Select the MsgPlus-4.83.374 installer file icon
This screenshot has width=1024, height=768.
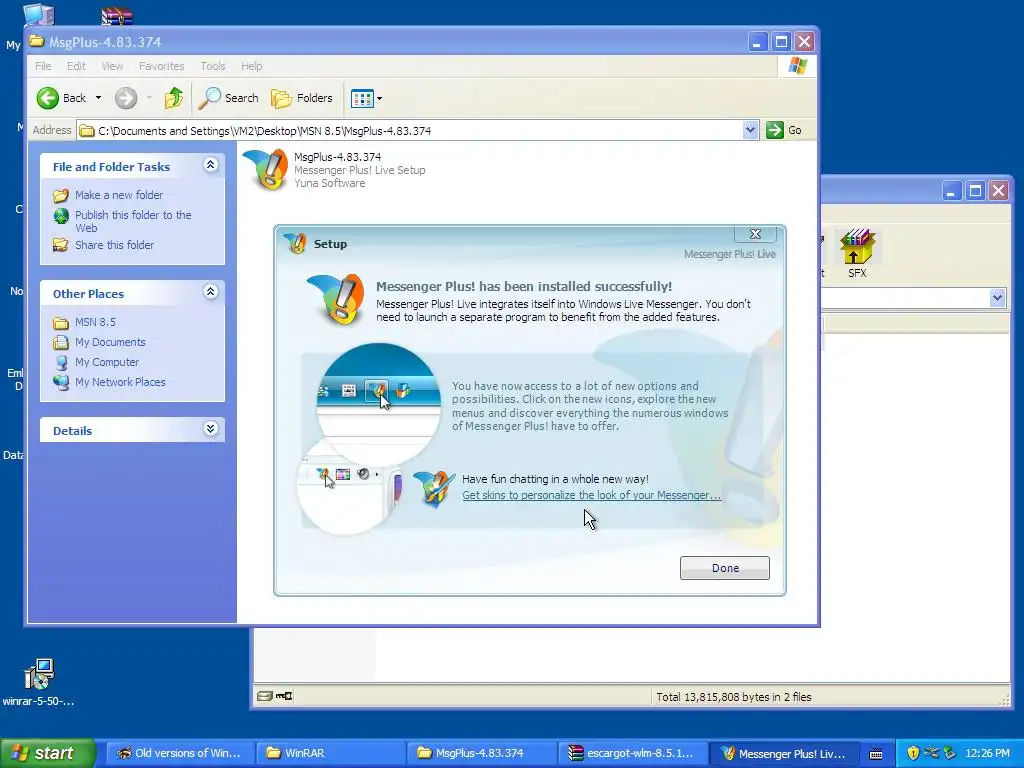[x=265, y=170]
